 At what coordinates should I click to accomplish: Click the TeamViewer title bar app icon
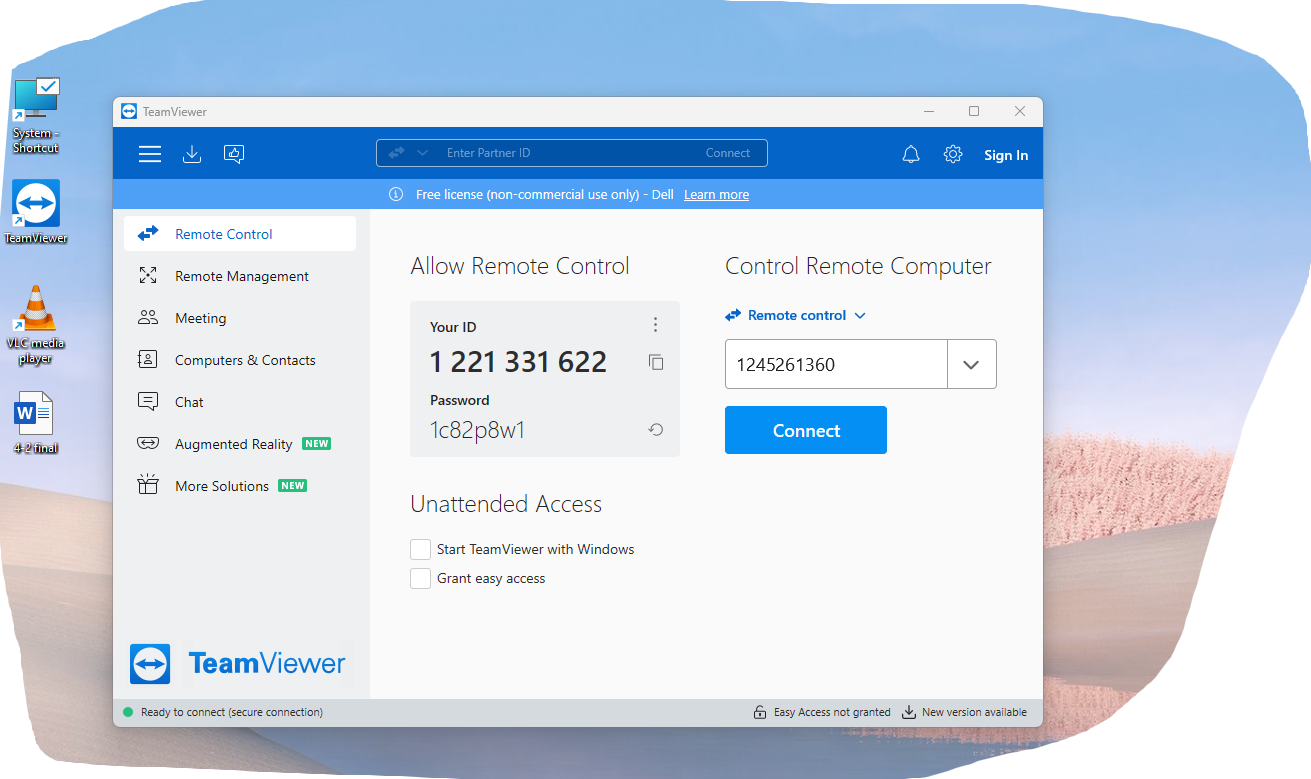pos(128,111)
